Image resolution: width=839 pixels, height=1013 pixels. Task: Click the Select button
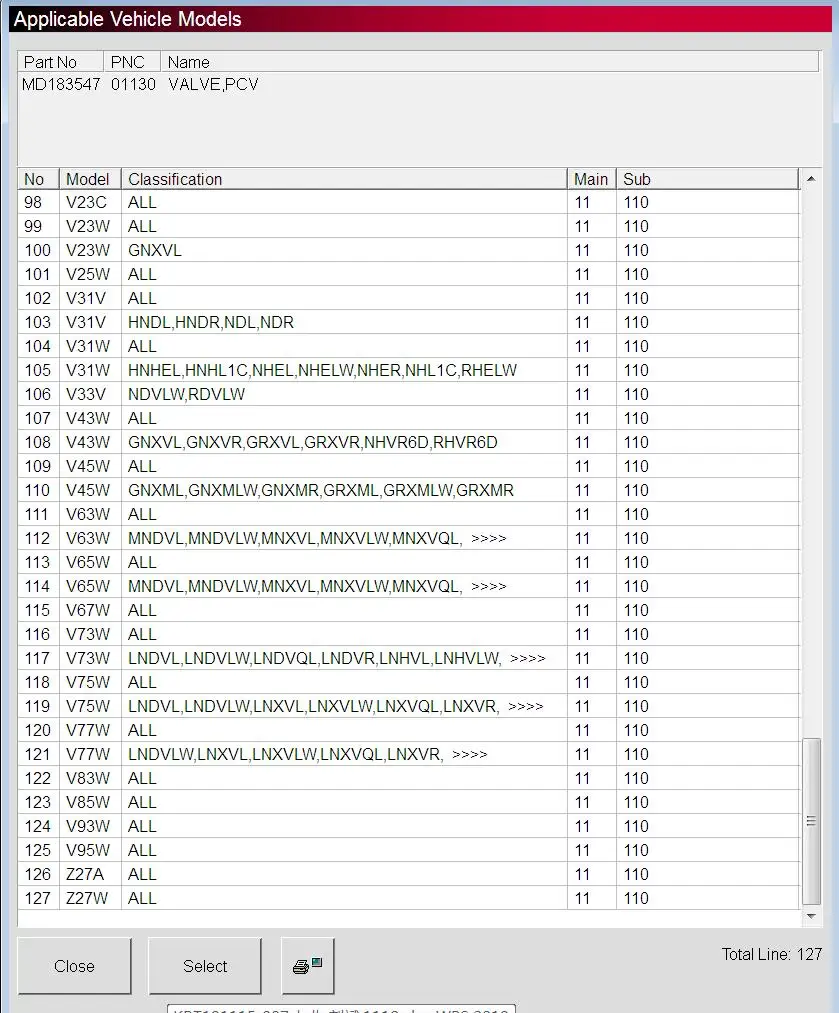click(x=205, y=966)
